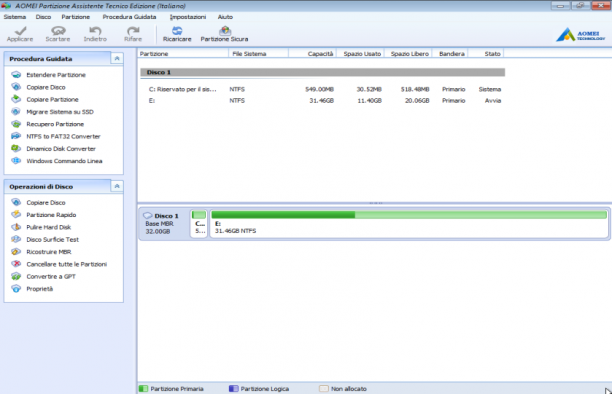
Task: Click the blue Partizione Logica legend swatch
Action: [x=233, y=389]
